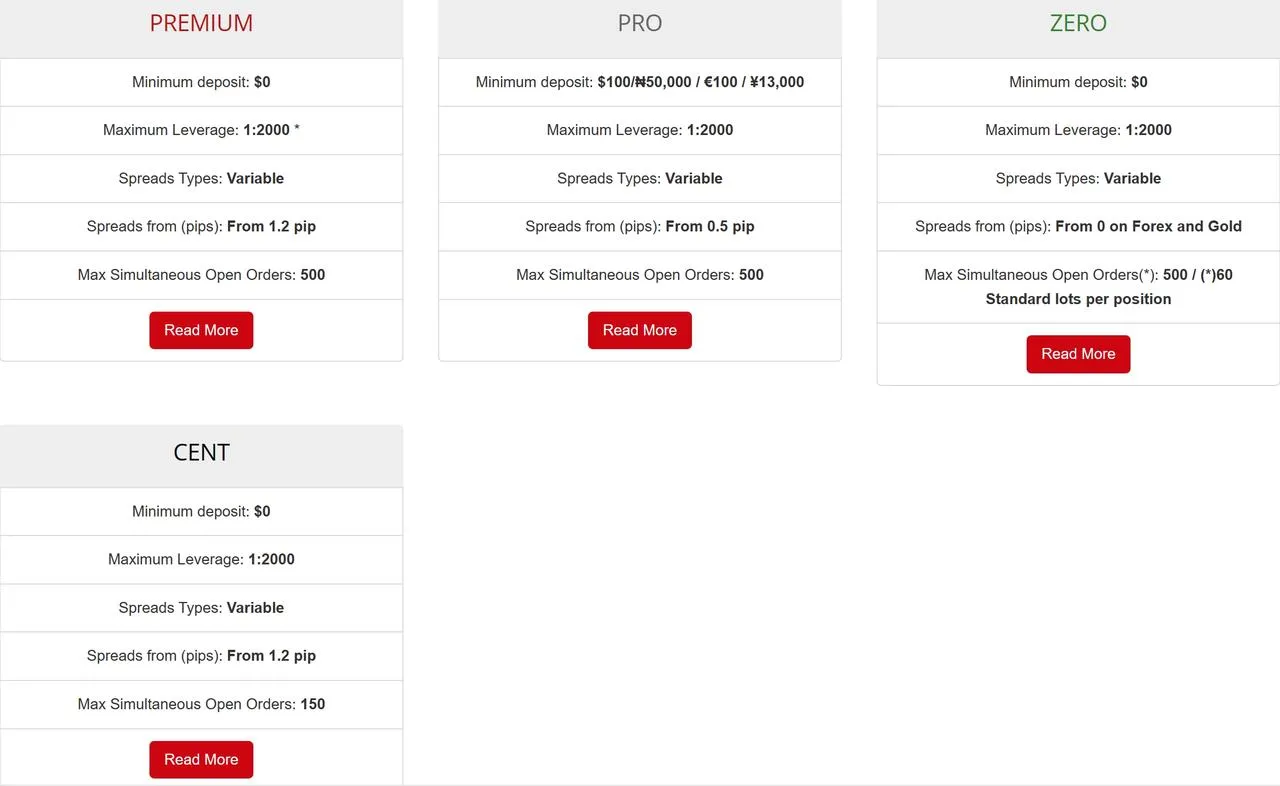Select the PRO account header

[640, 22]
